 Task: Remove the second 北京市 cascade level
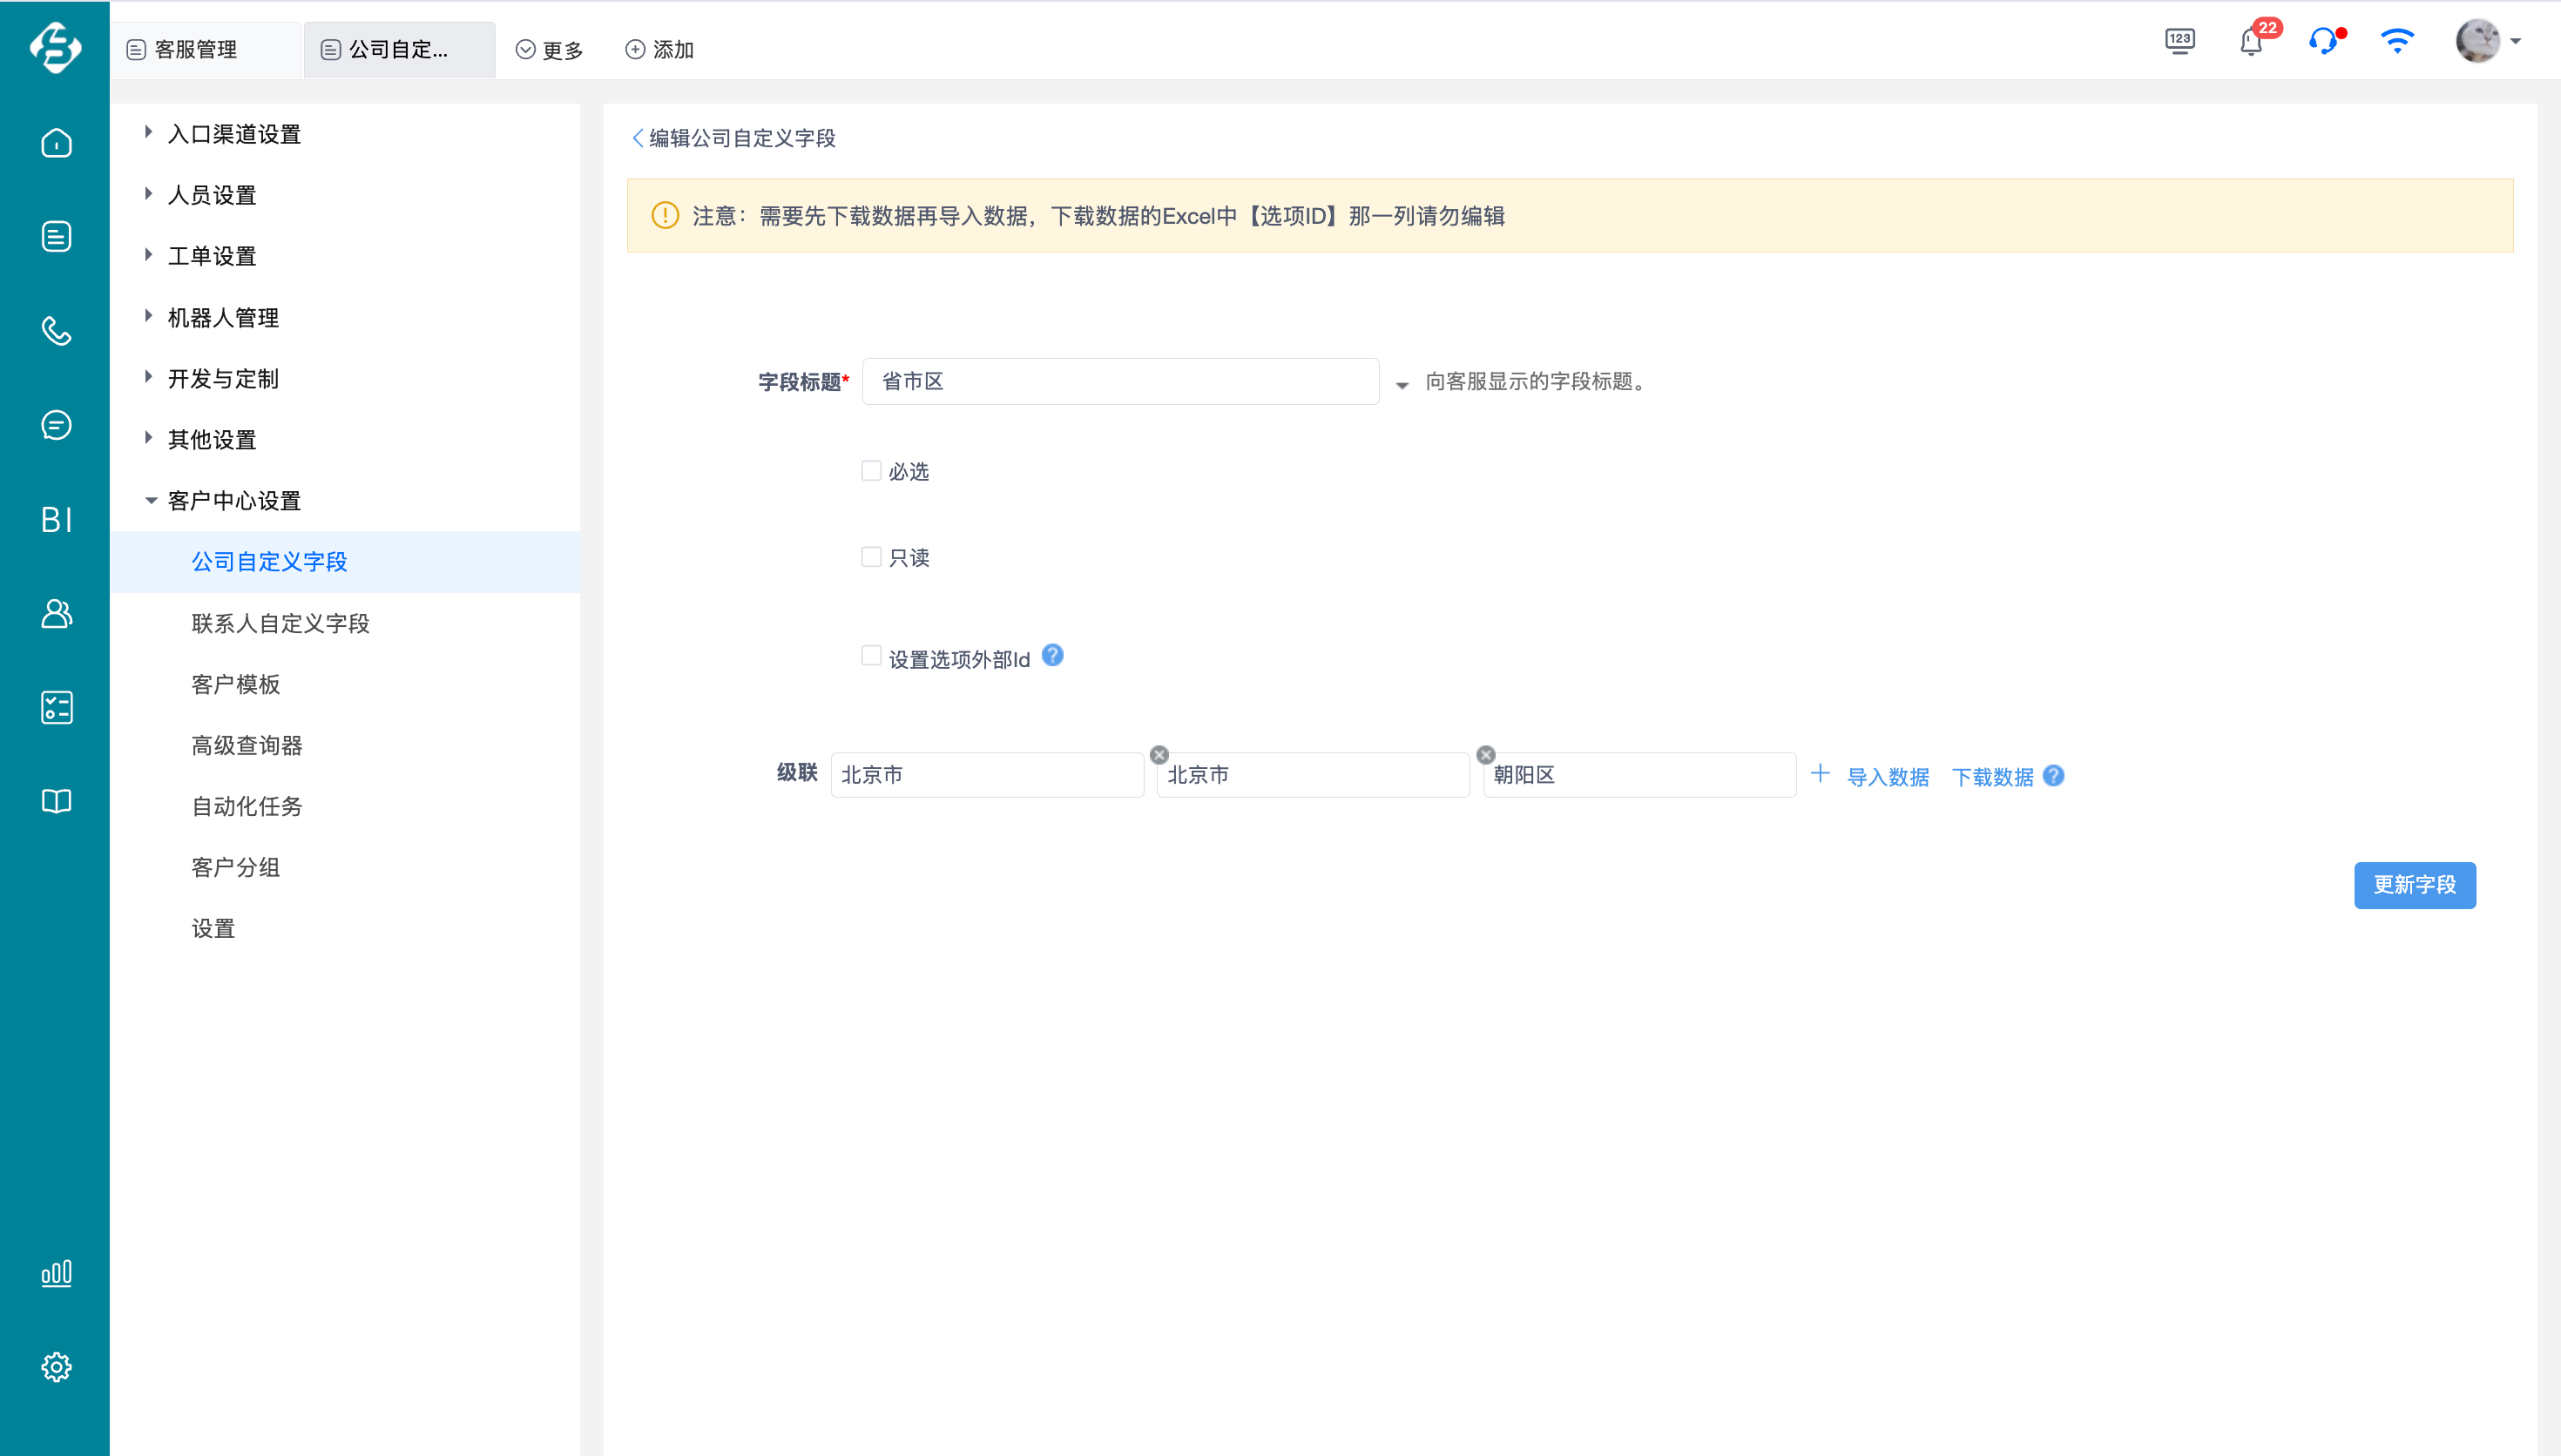(x=1159, y=755)
